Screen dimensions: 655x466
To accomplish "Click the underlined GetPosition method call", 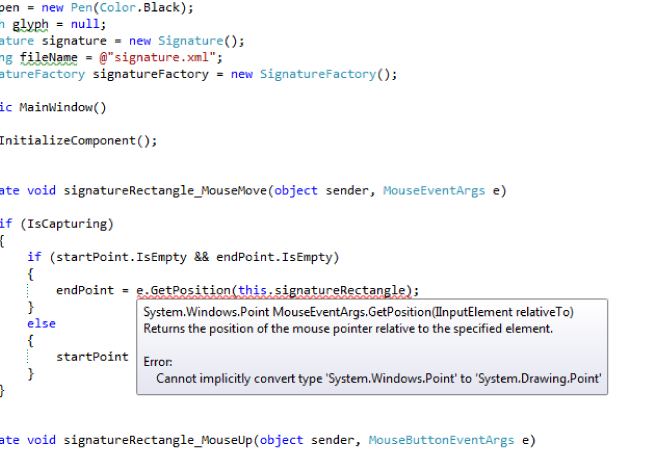I will point(184,290).
